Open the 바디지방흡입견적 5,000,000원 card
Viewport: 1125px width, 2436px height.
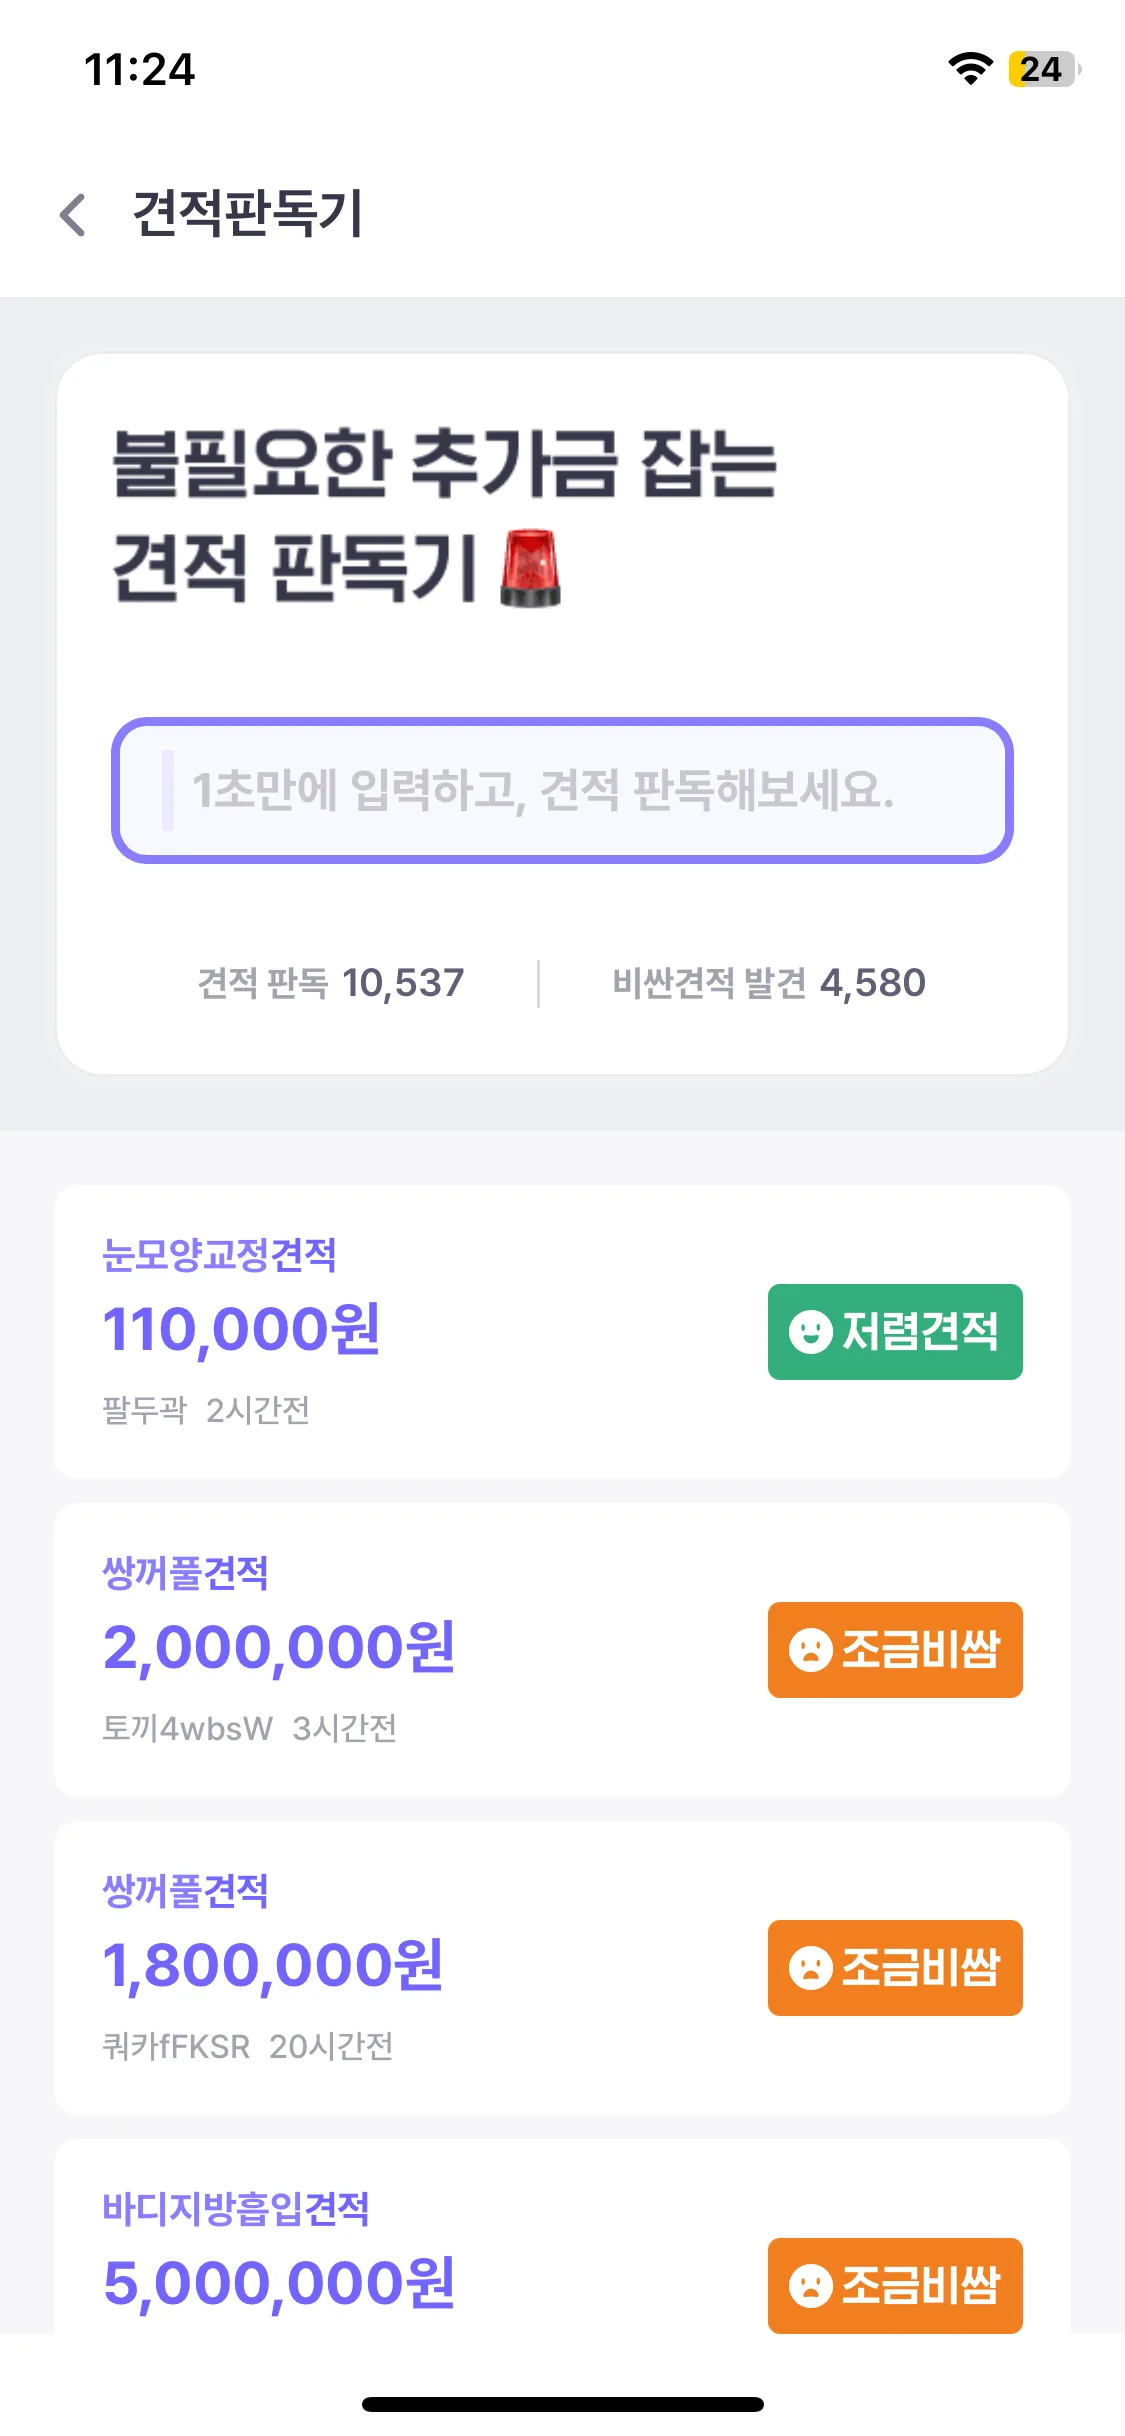(400, 2250)
